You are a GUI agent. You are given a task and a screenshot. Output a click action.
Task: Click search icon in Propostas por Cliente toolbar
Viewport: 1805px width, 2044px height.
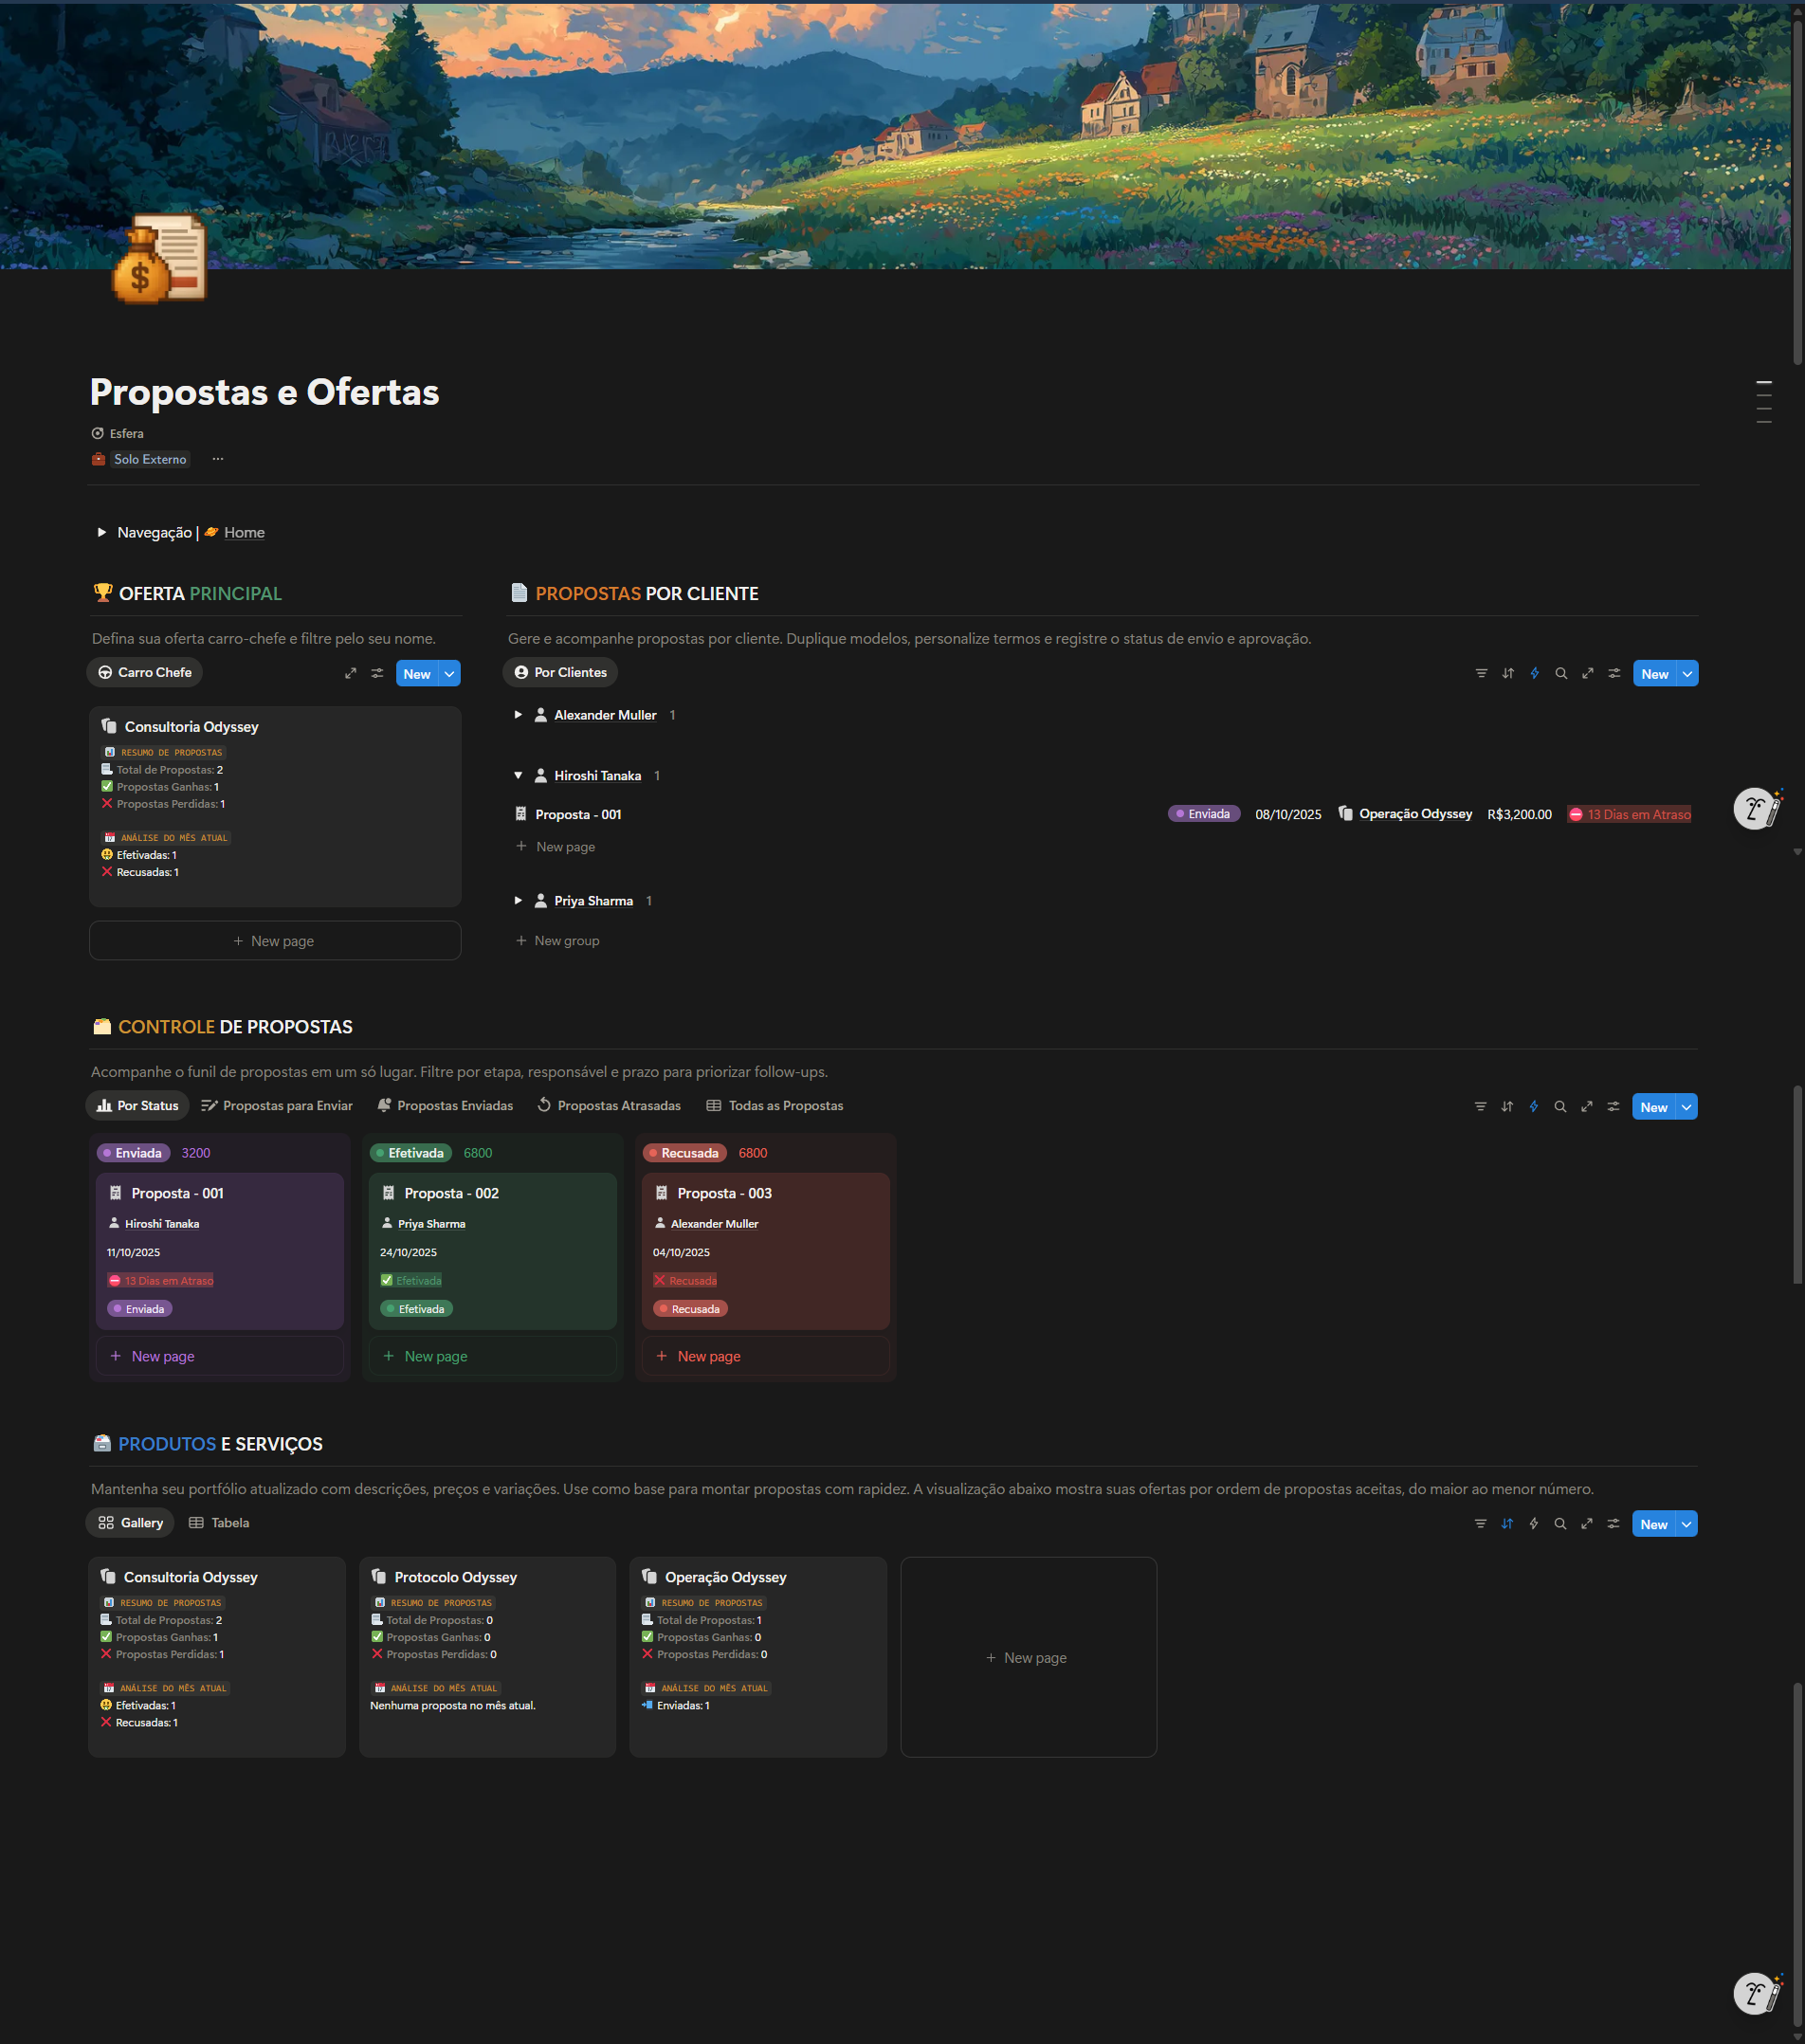coord(1561,674)
